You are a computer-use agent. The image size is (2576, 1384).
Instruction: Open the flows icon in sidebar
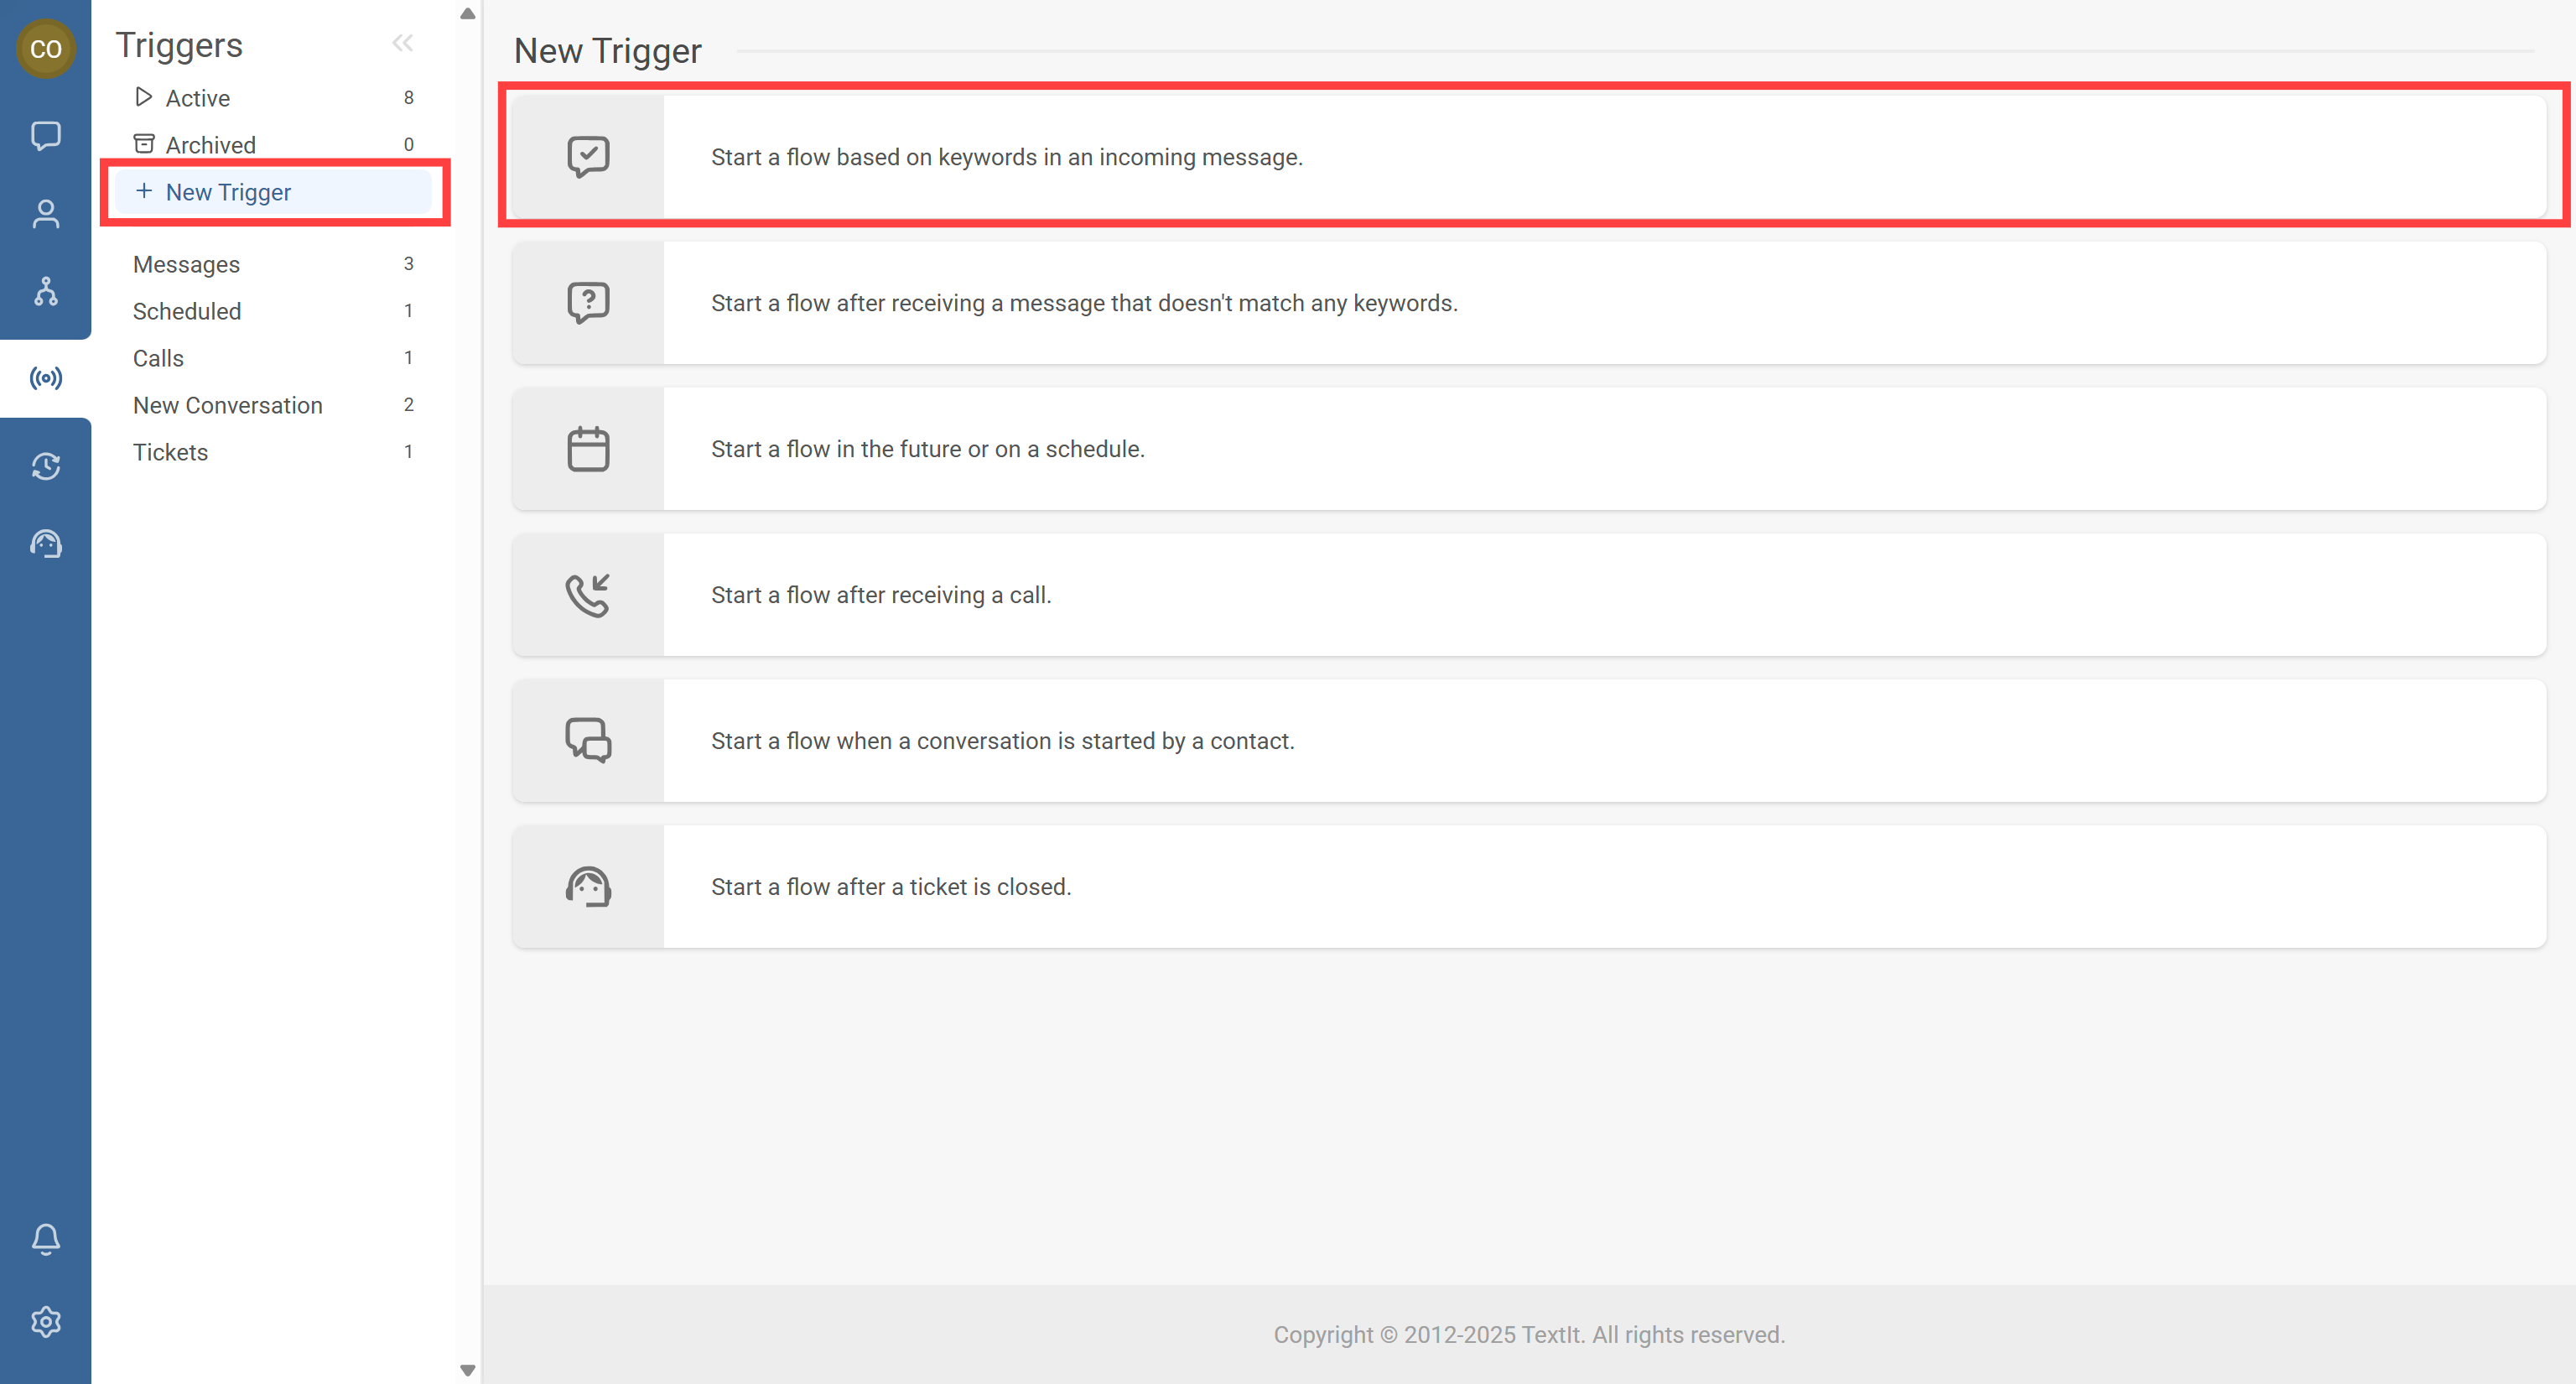[45, 292]
